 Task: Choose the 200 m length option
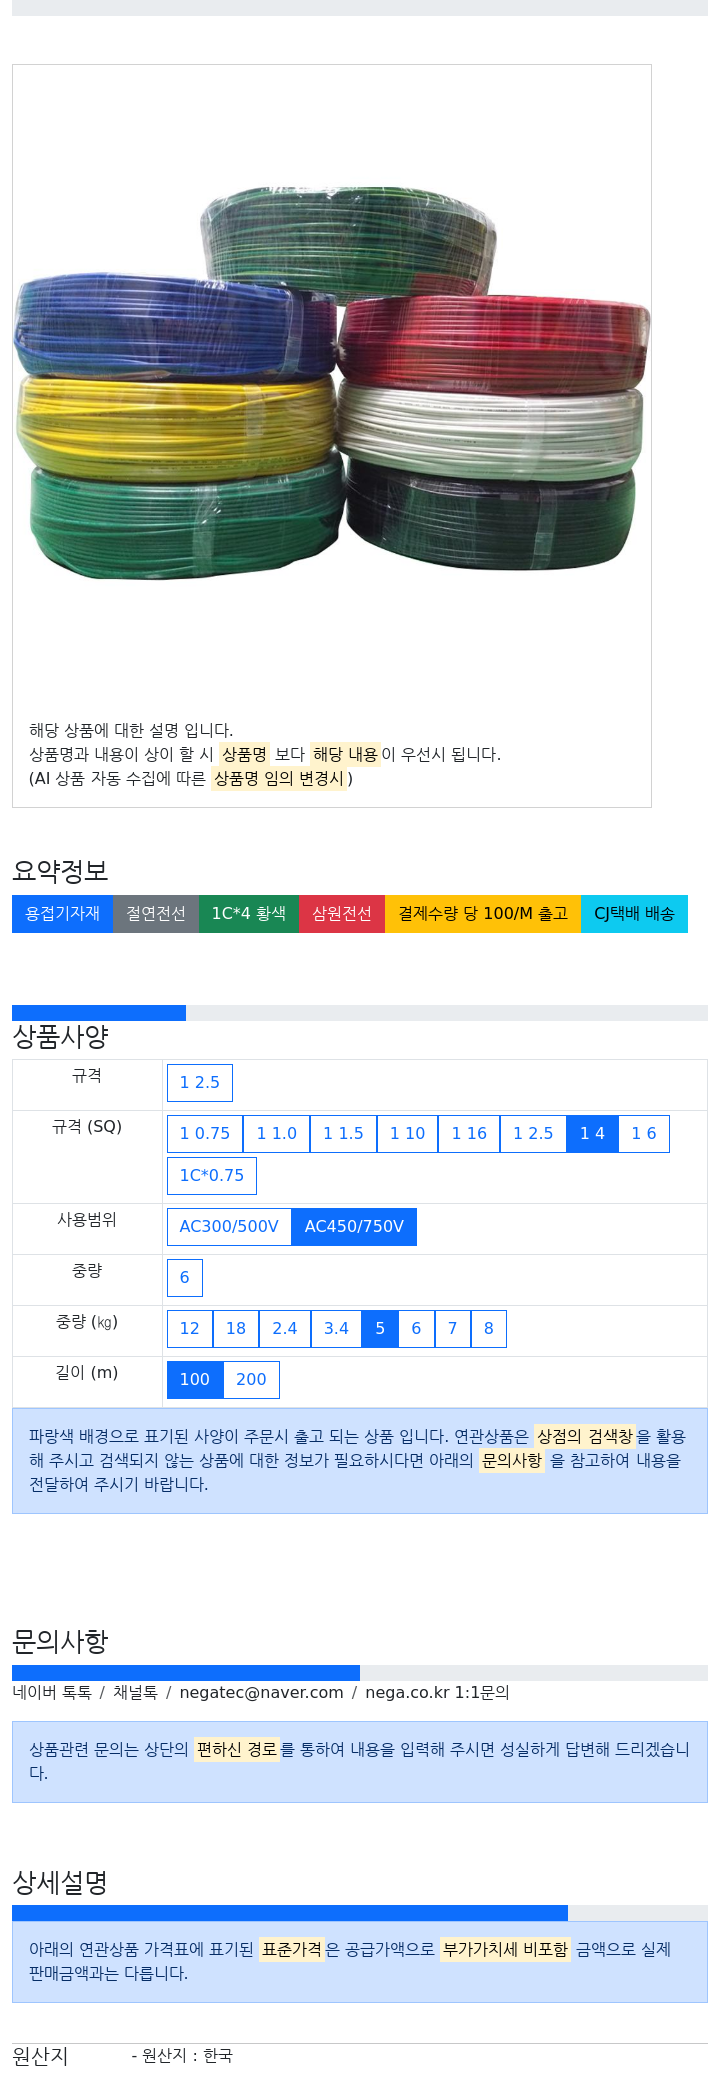pos(251,1380)
